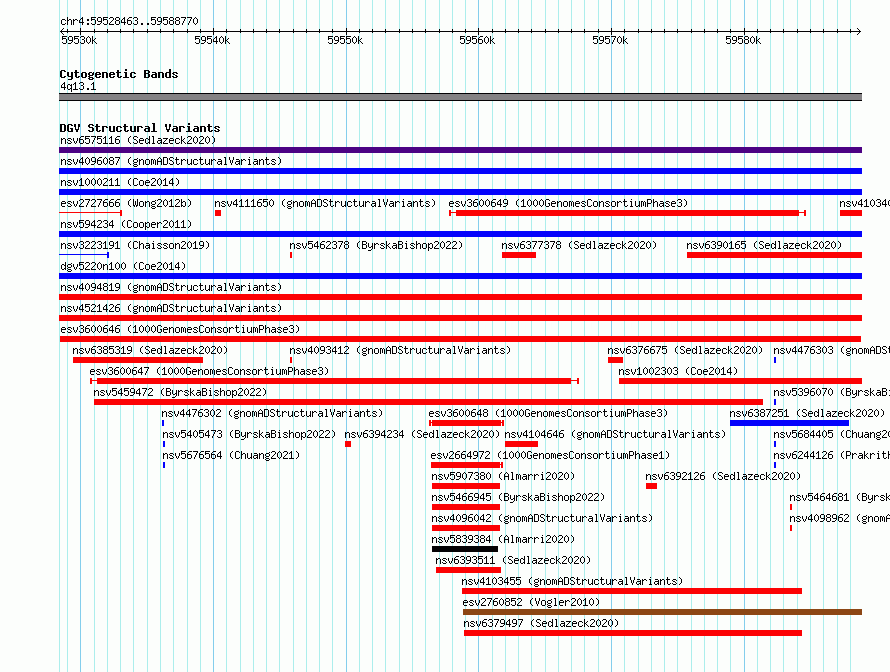Viewport: 890px width, 672px height.
Task: Click nsv4476302 (gnomADStructuralVariants) label
Action: point(272,413)
